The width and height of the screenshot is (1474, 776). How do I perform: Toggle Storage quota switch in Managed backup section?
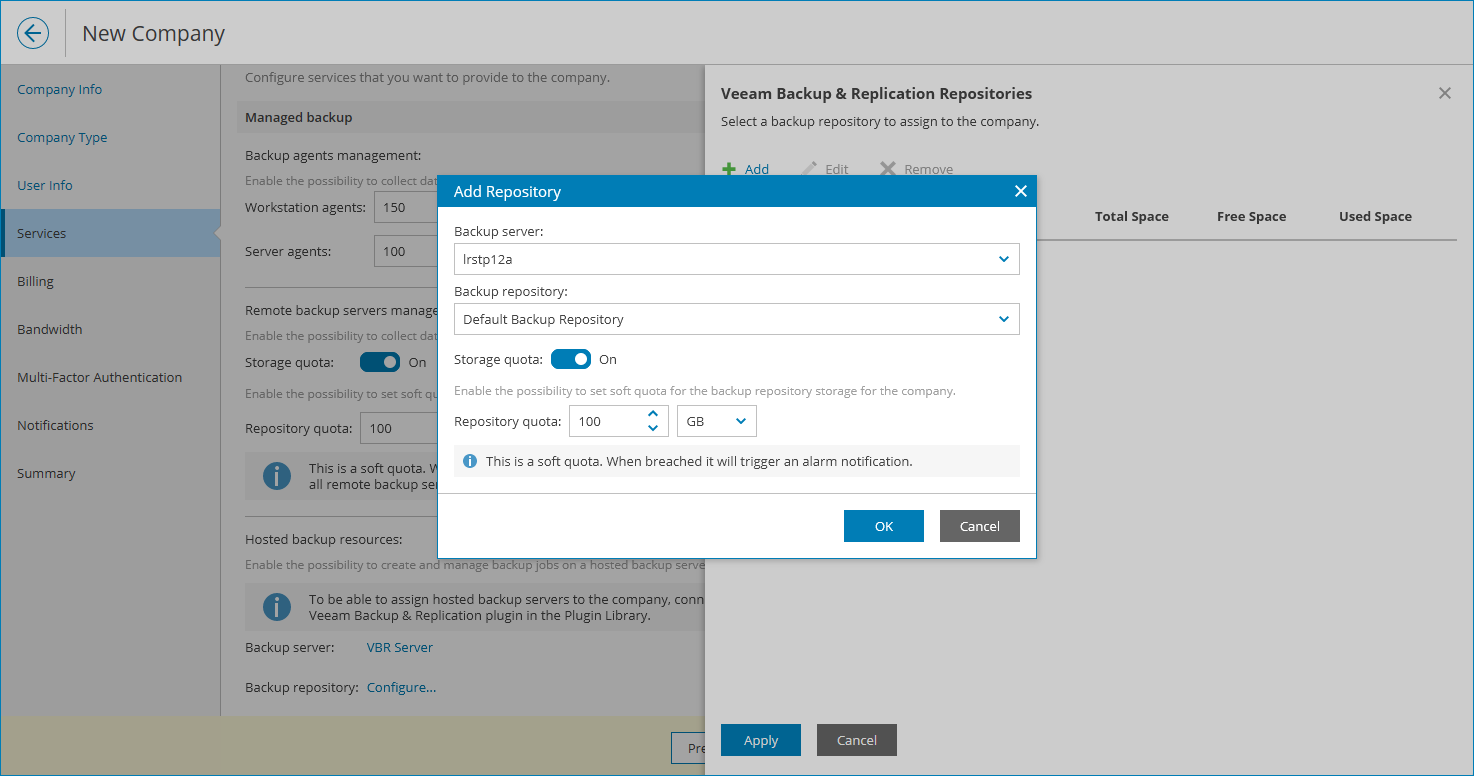[x=380, y=362]
